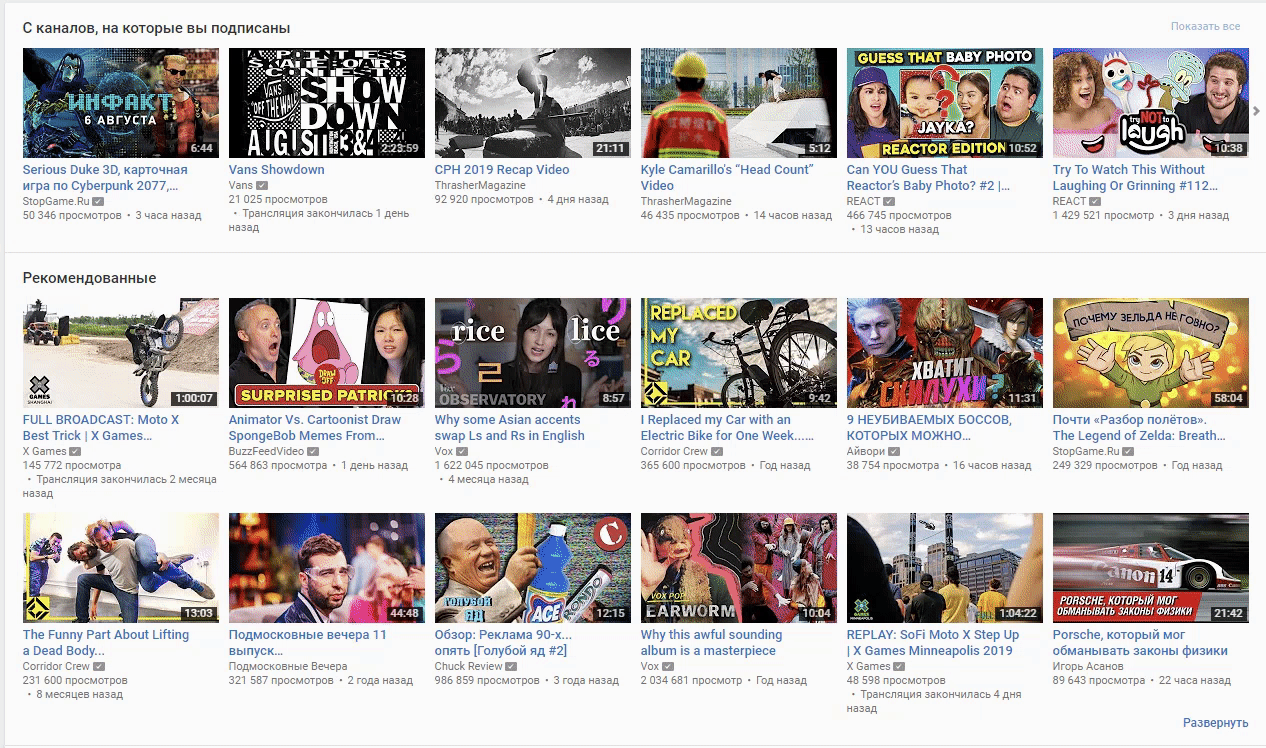
Task: Open the Serious Duke 3D video thumbnail
Action: (x=121, y=103)
